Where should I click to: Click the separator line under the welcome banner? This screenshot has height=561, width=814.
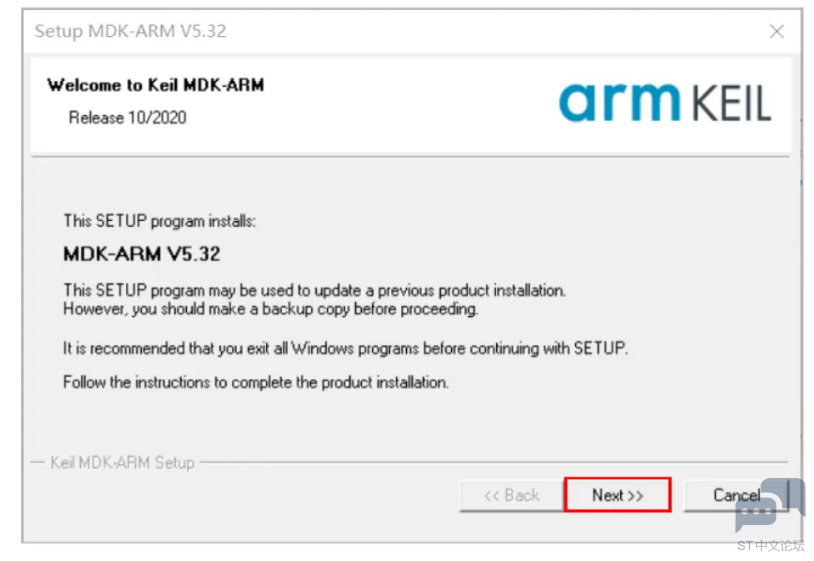(410, 156)
